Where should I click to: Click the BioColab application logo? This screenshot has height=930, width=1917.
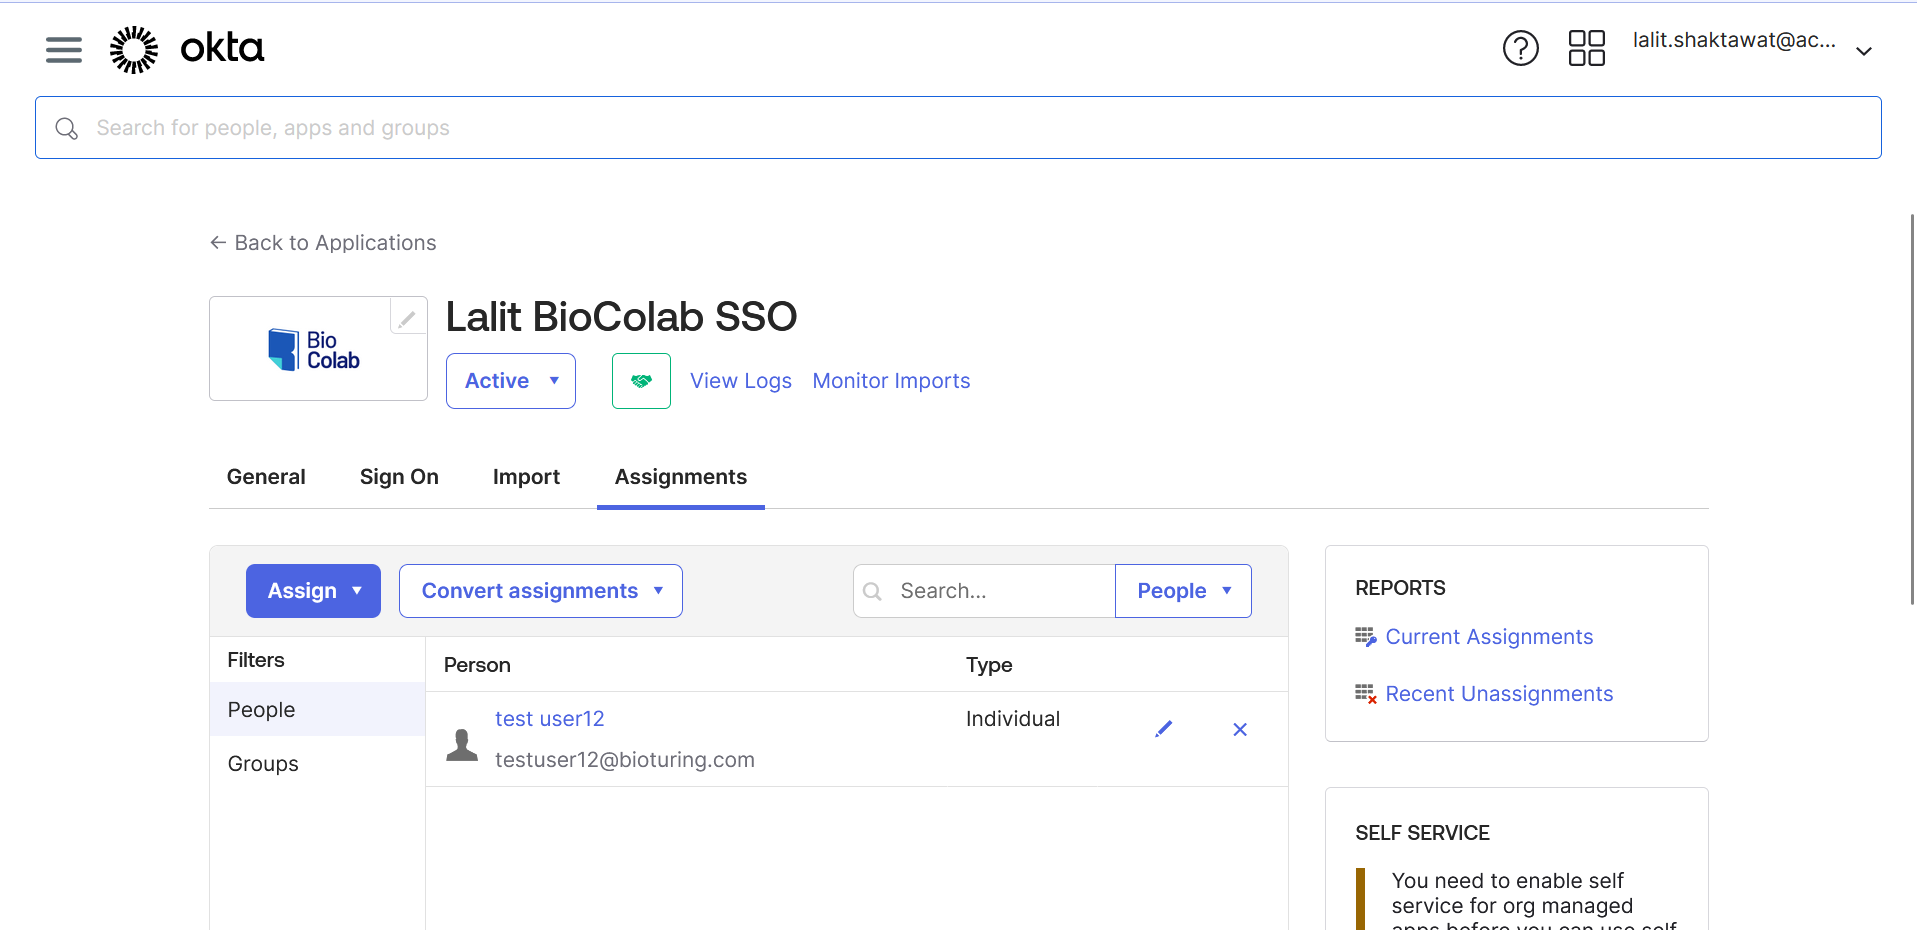point(314,350)
